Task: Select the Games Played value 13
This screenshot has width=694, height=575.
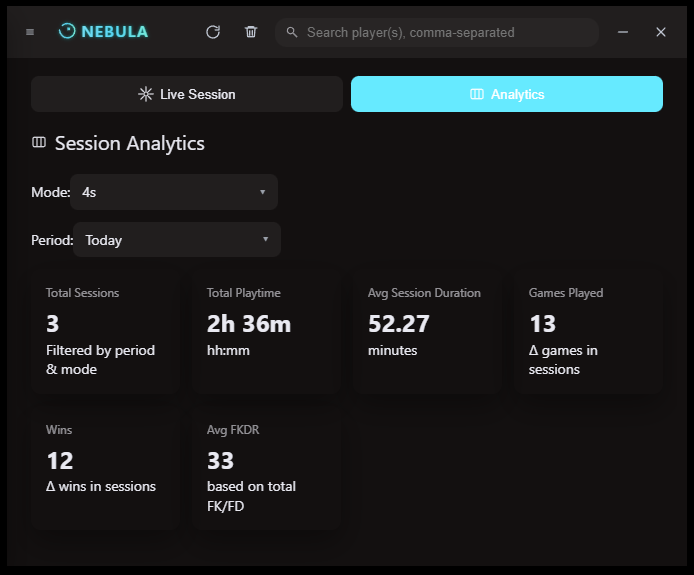Action: pos(543,324)
